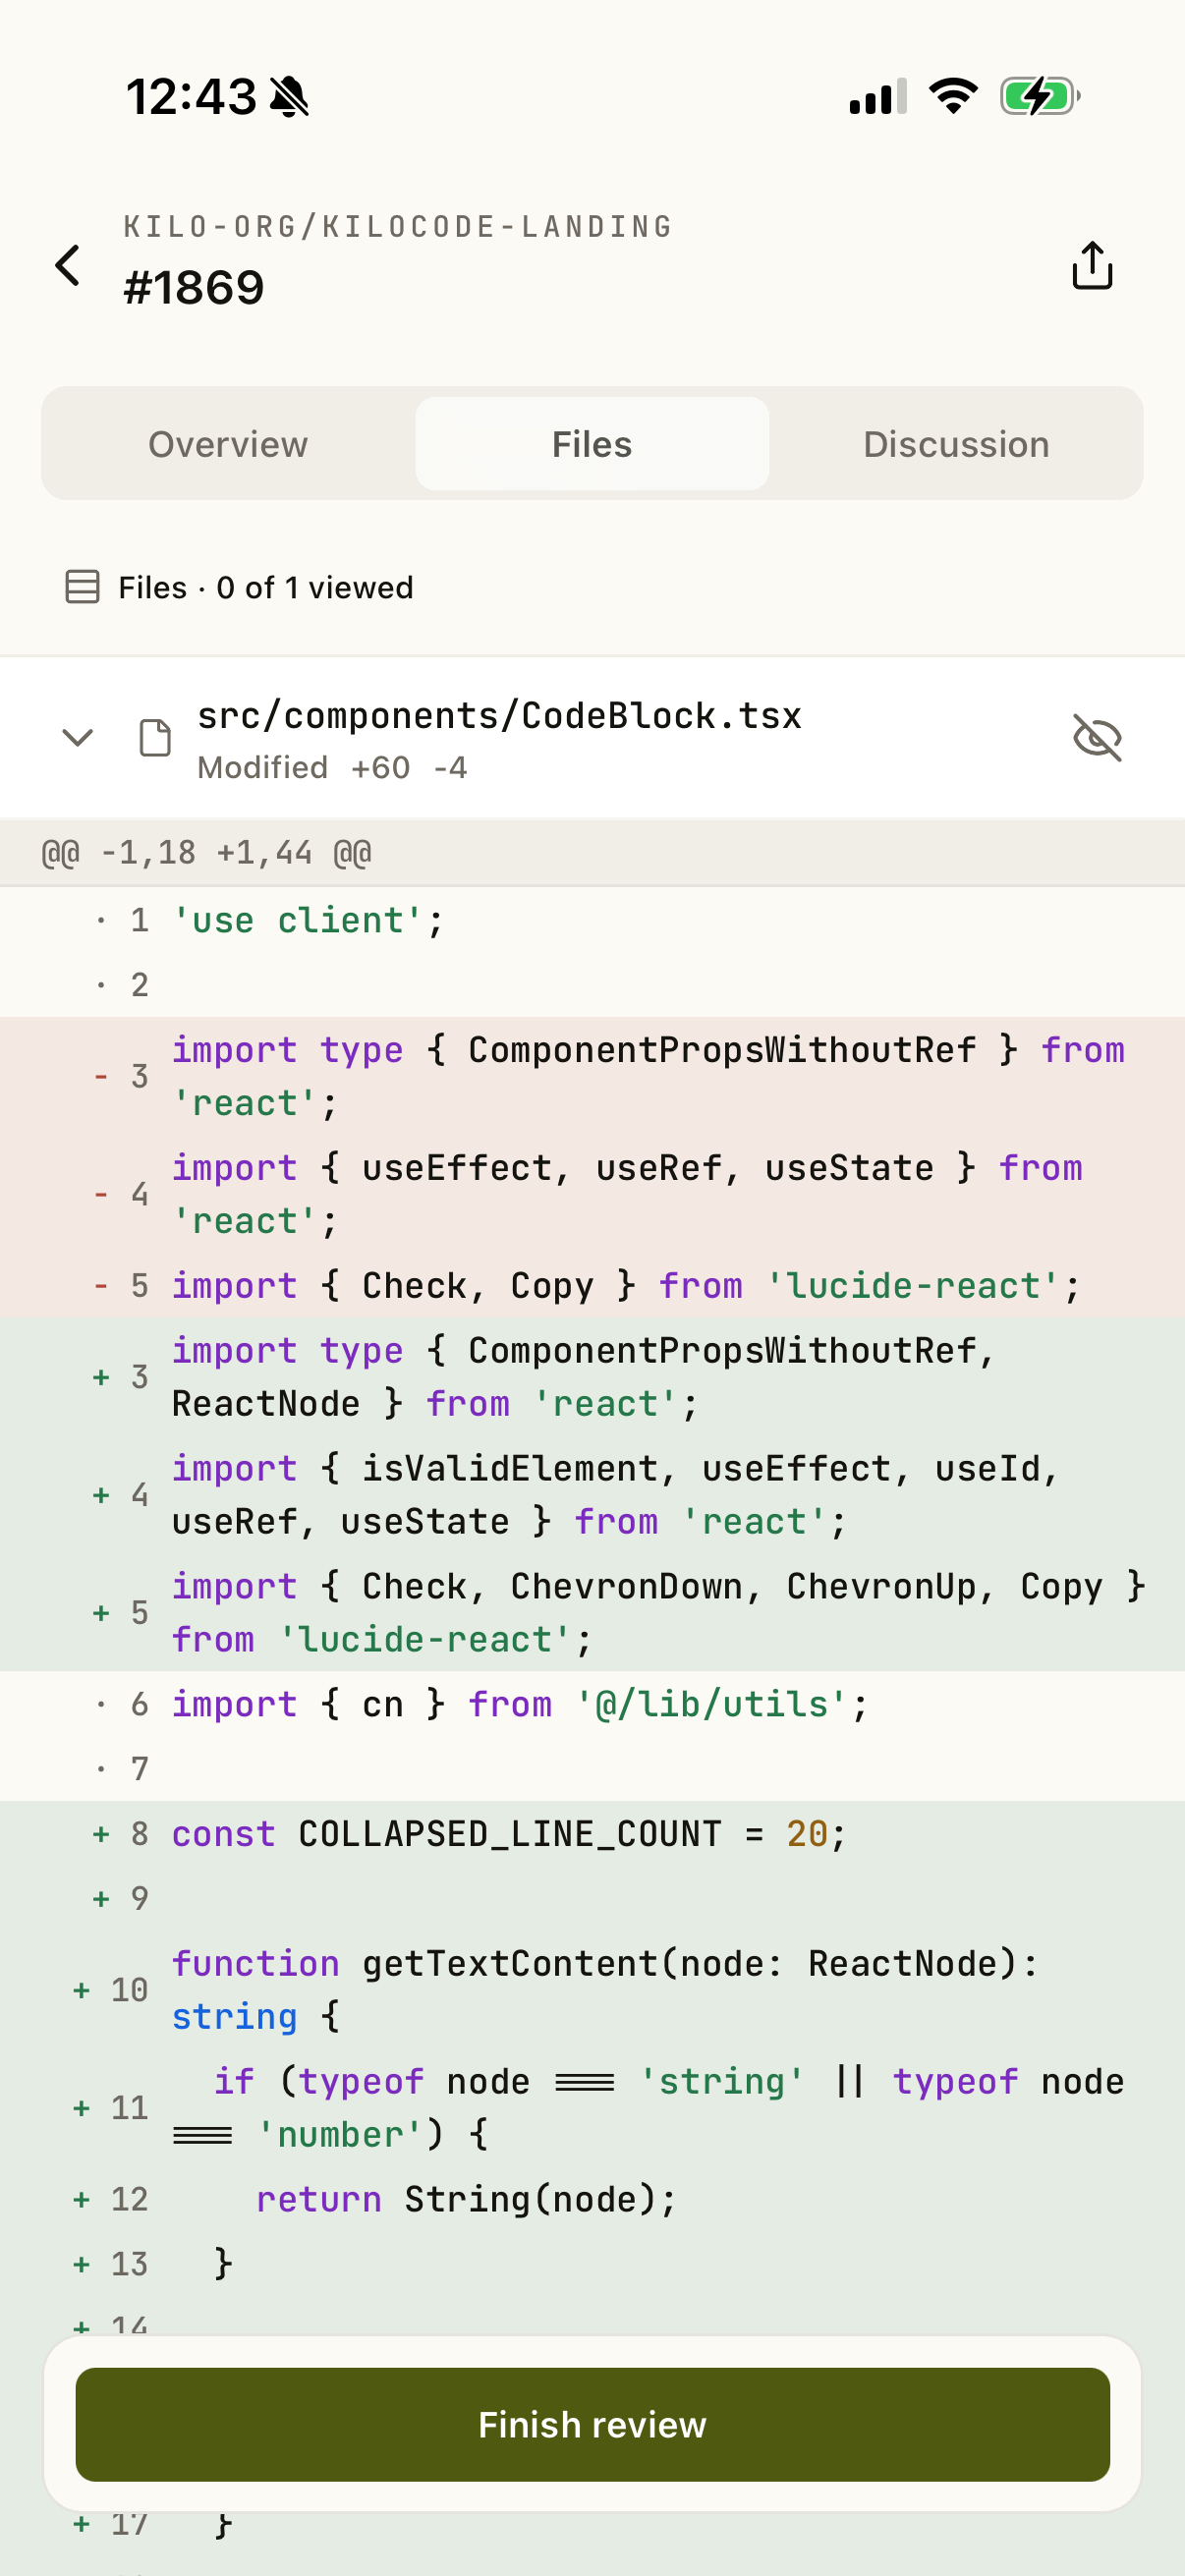The height and width of the screenshot is (2576, 1185).
Task: Select added line 4 isValidElement import
Action: (592, 1495)
